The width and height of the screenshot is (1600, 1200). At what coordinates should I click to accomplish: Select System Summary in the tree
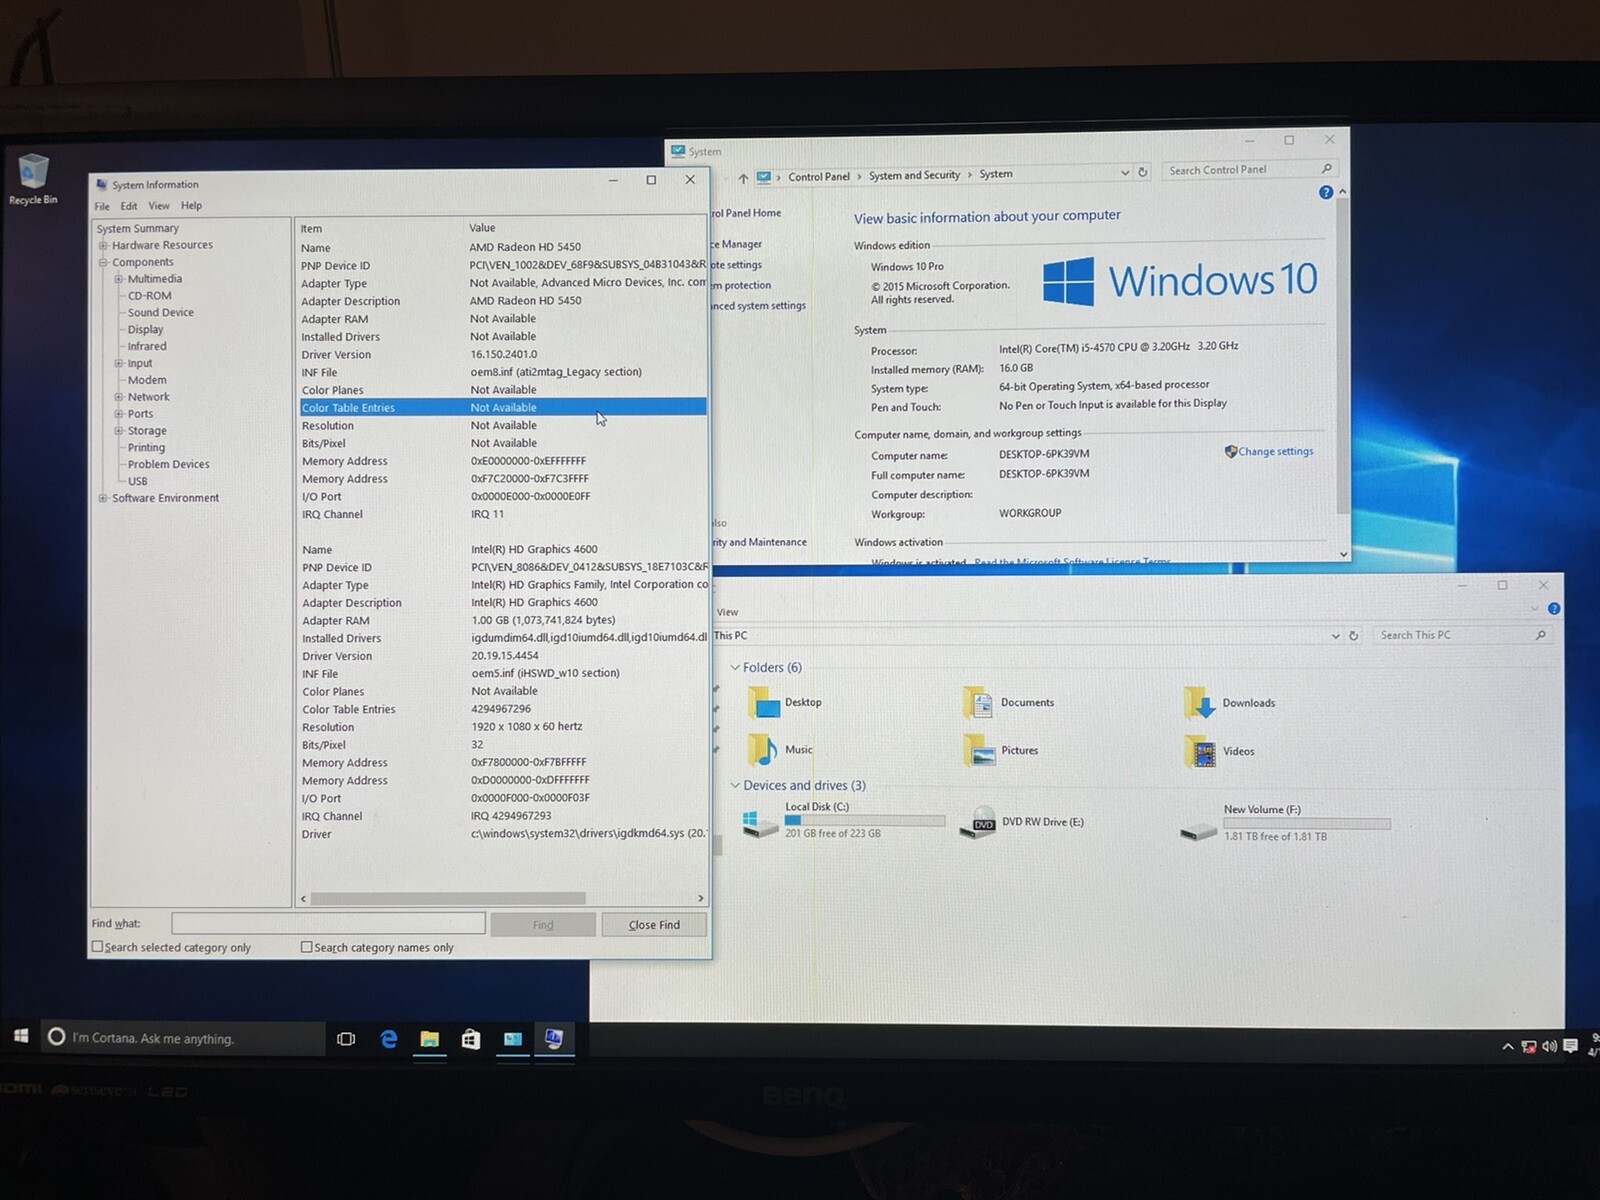pos(137,229)
